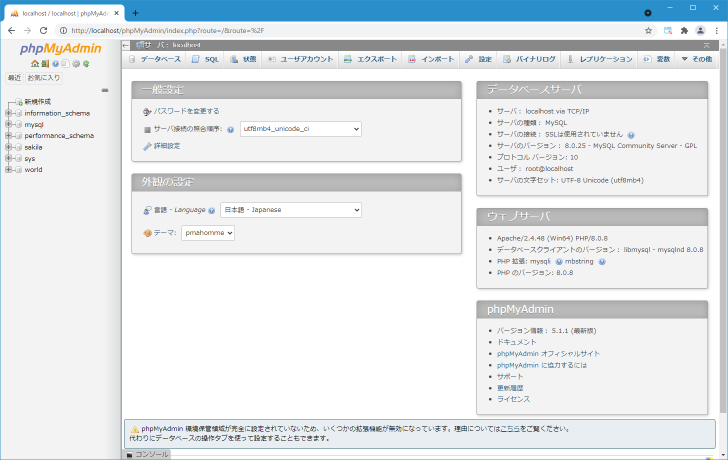
Task: Expand the world database tree node
Action: [8, 169]
